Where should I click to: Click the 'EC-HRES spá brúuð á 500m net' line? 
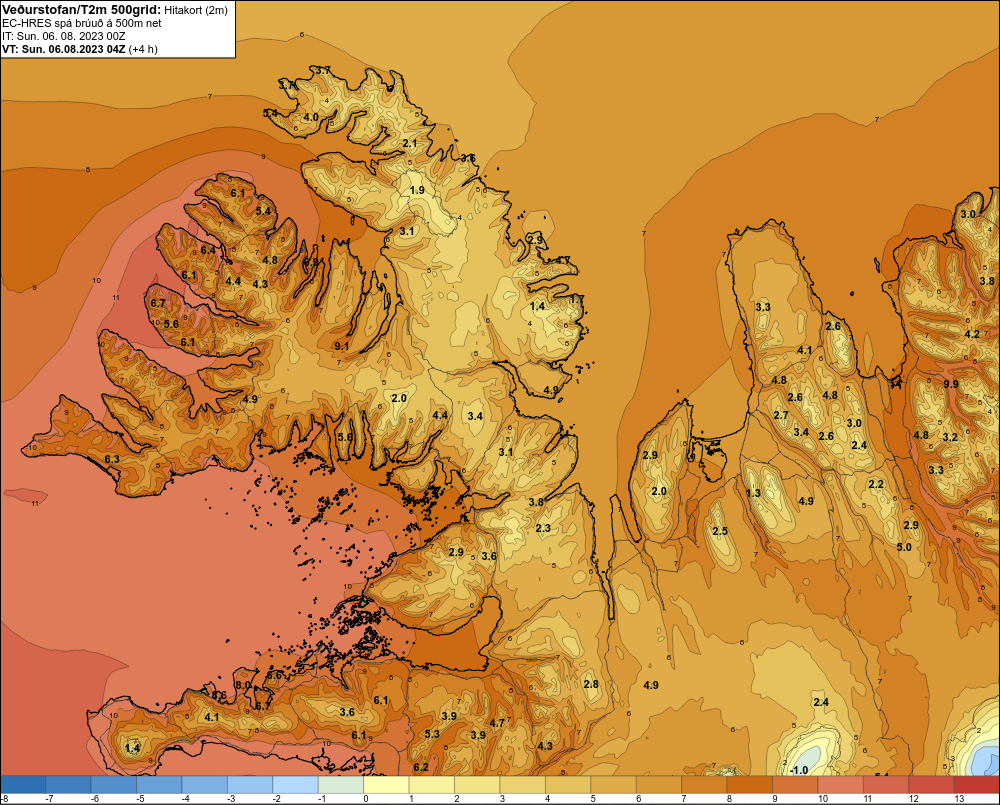point(82,23)
